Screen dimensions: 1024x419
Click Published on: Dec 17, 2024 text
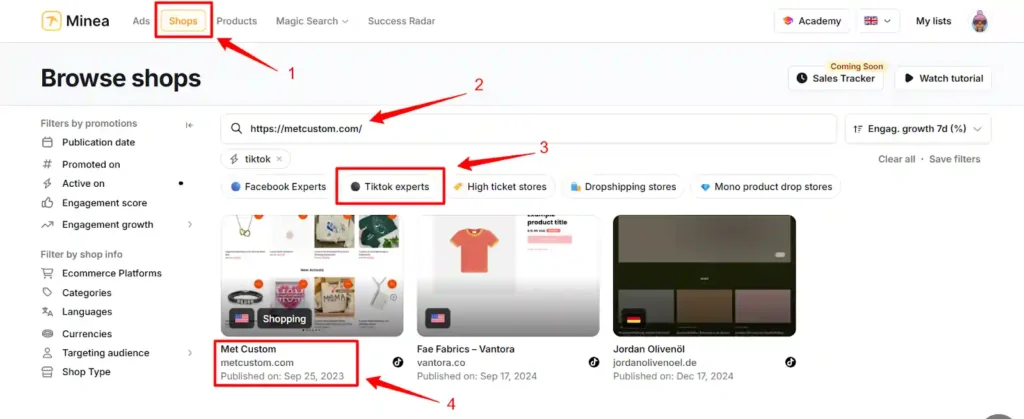tap(673, 377)
